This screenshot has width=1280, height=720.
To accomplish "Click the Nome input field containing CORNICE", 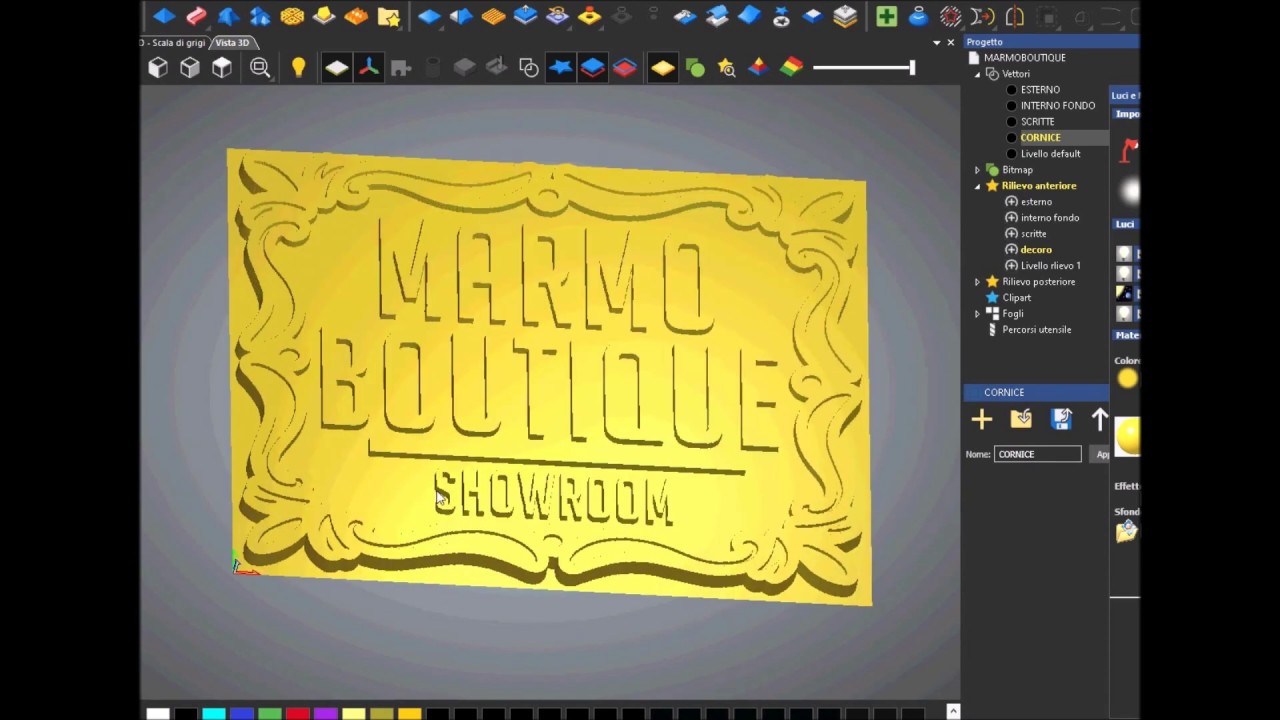I will (x=1037, y=454).
